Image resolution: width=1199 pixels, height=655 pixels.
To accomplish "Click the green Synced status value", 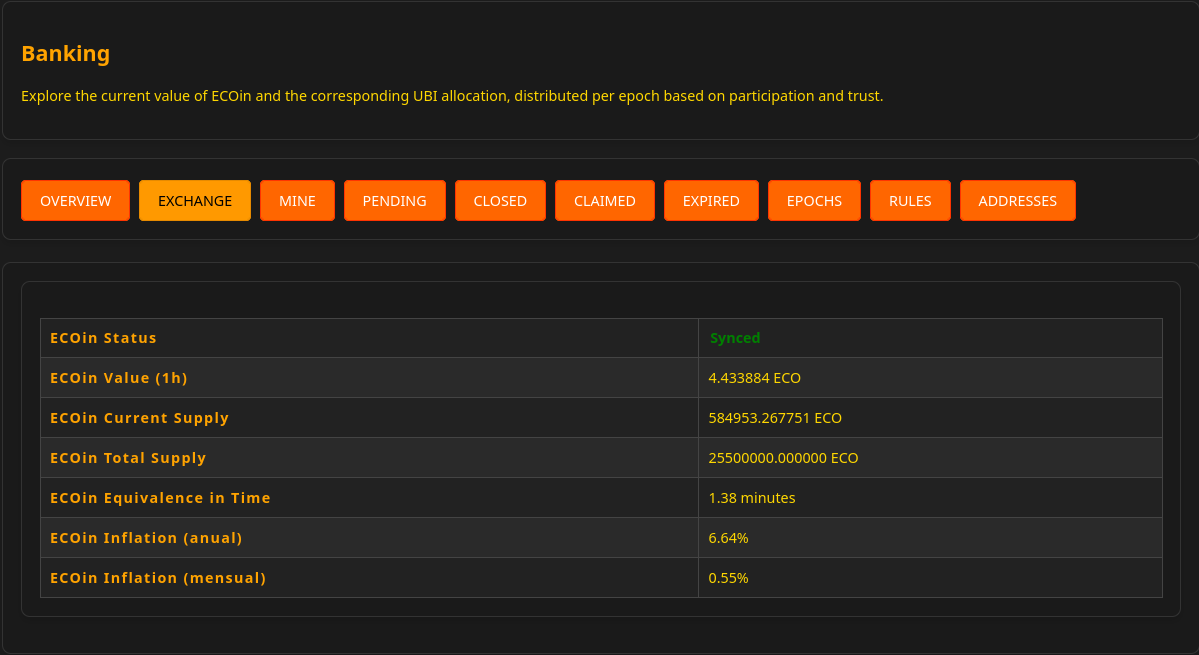I will click(x=735, y=338).
